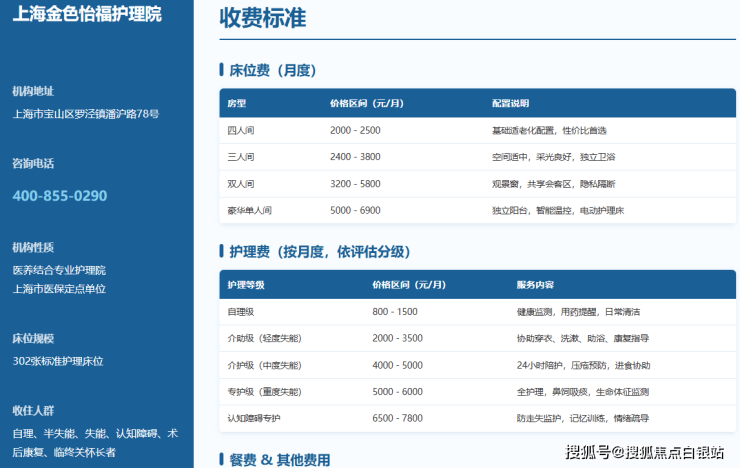Click description 观景窗，共享会客区，隐私隔断

coord(553,184)
